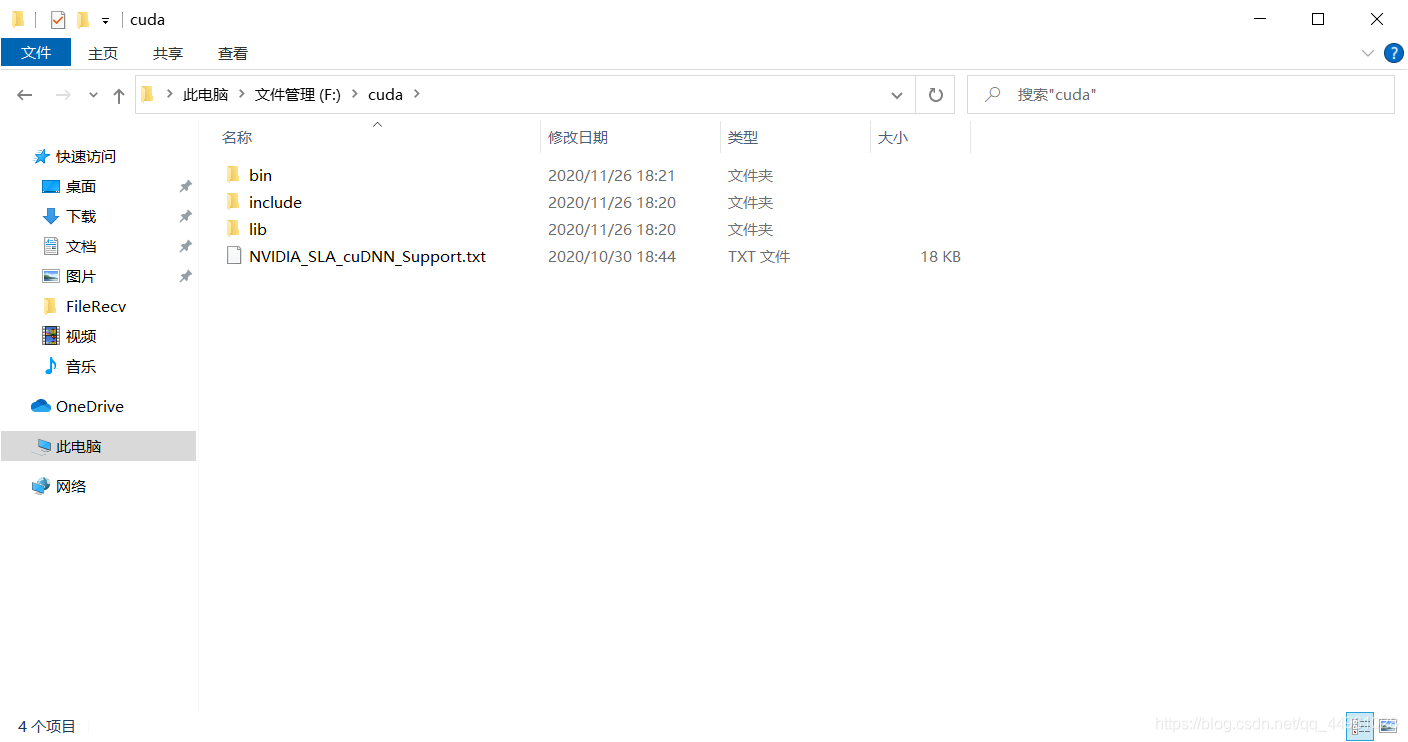The height and width of the screenshot is (742, 1408).
Task: Open FileRecv folder in the navigation pane
Action: tap(96, 306)
